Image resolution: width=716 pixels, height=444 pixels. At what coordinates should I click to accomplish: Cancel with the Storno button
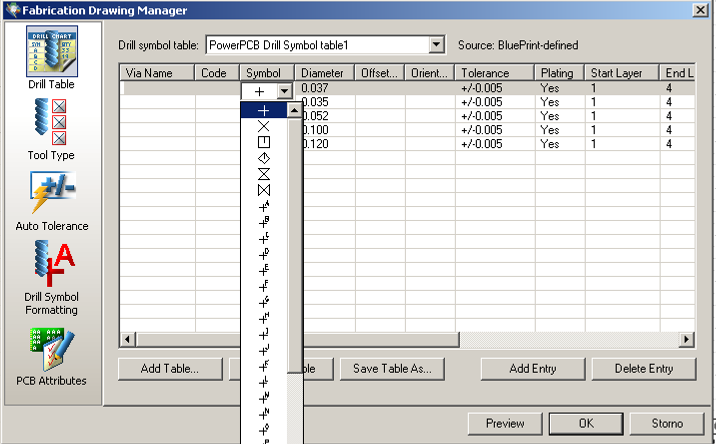point(667,424)
